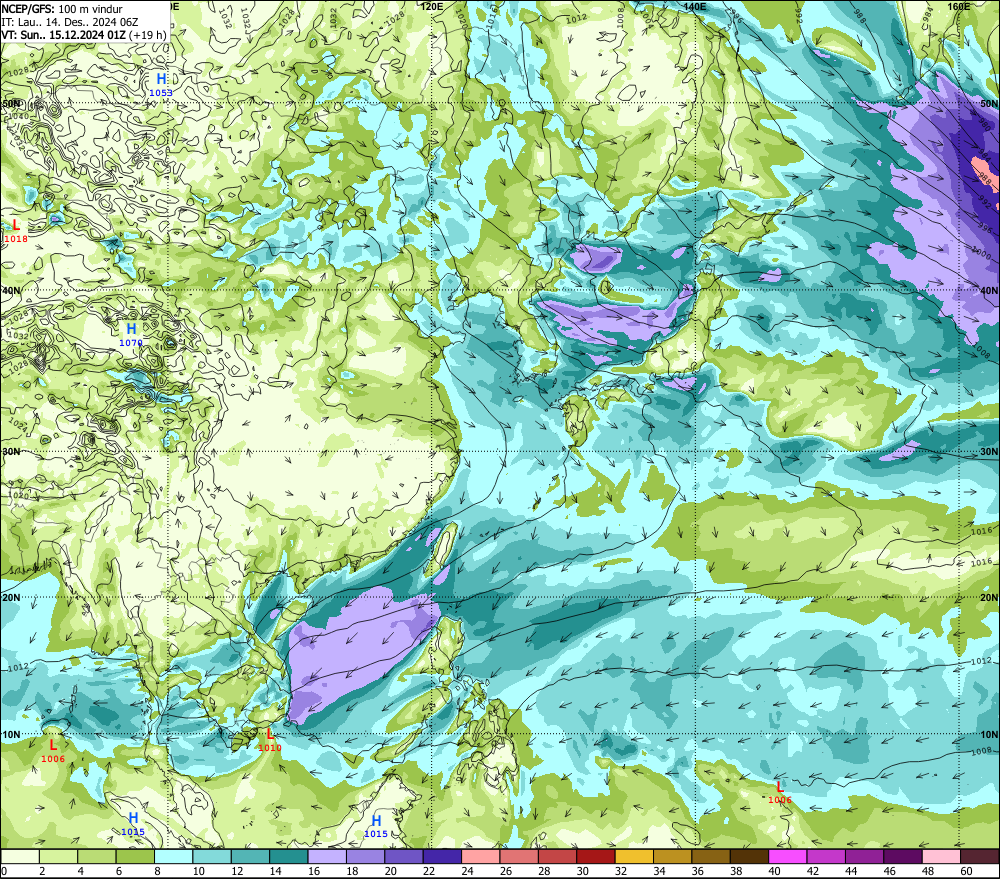The width and height of the screenshot is (1000, 879).
Task: Click the '120E' longitude label
Action: pyautogui.click(x=432, y=6)
